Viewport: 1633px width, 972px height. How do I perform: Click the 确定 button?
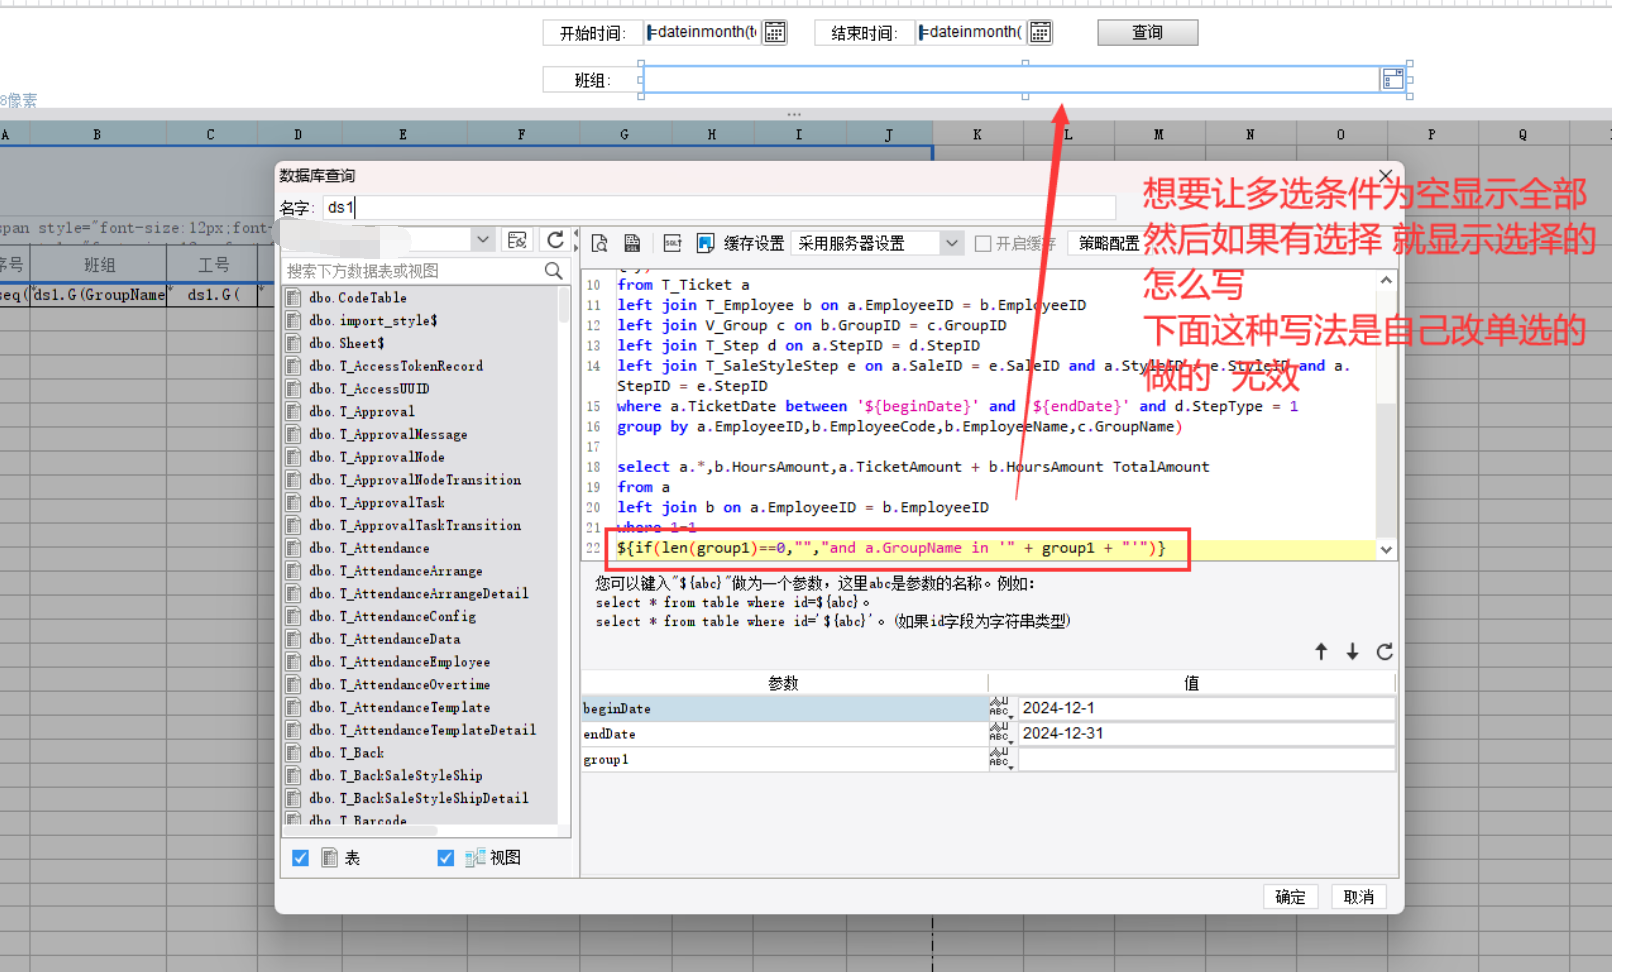pos(1290,897)
